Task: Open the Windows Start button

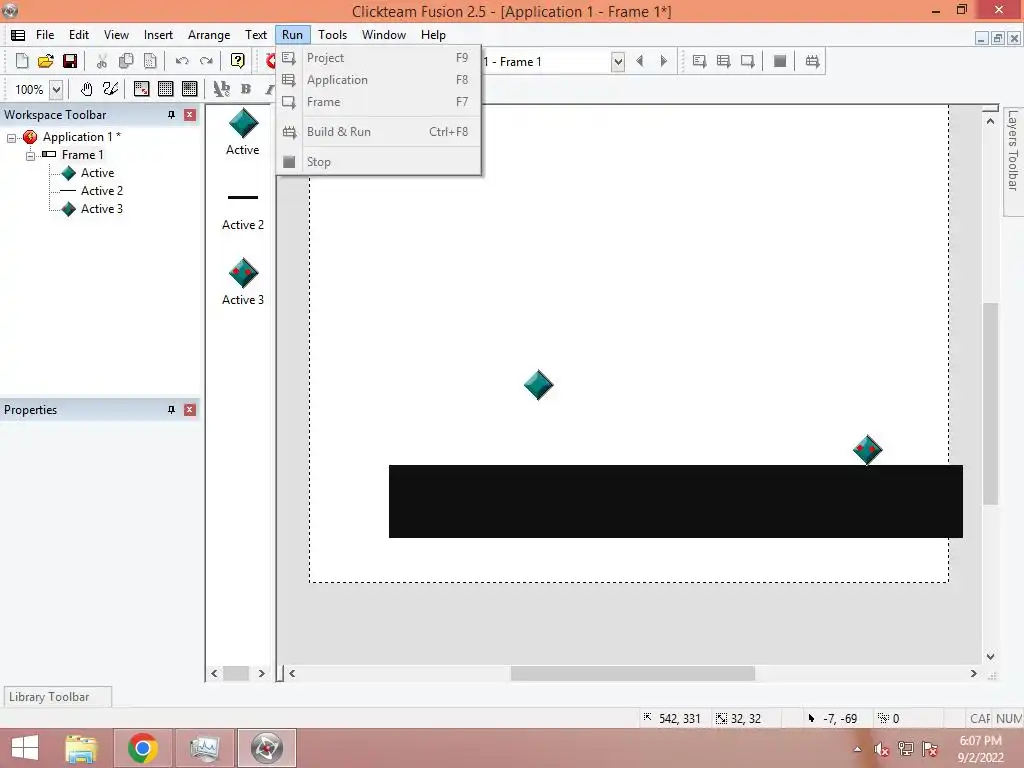Action: point(25,748)
